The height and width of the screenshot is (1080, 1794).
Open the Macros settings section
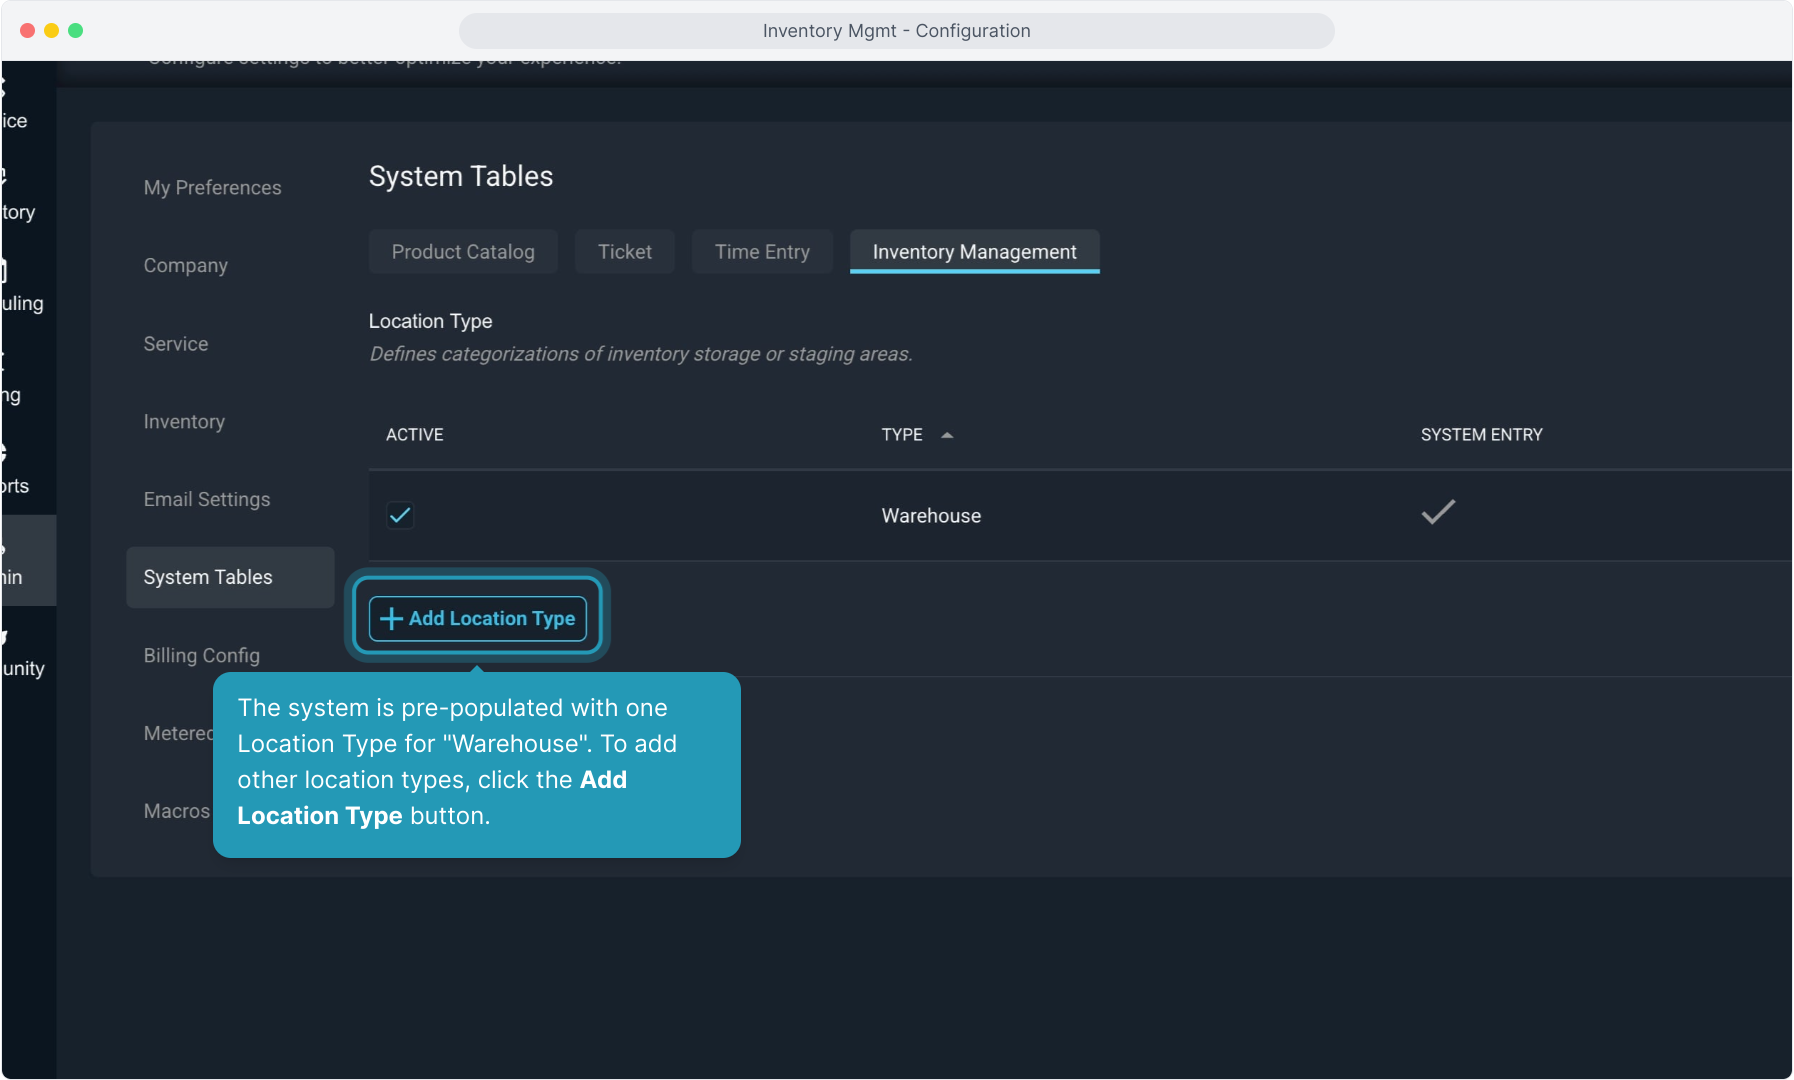(177, 811)
